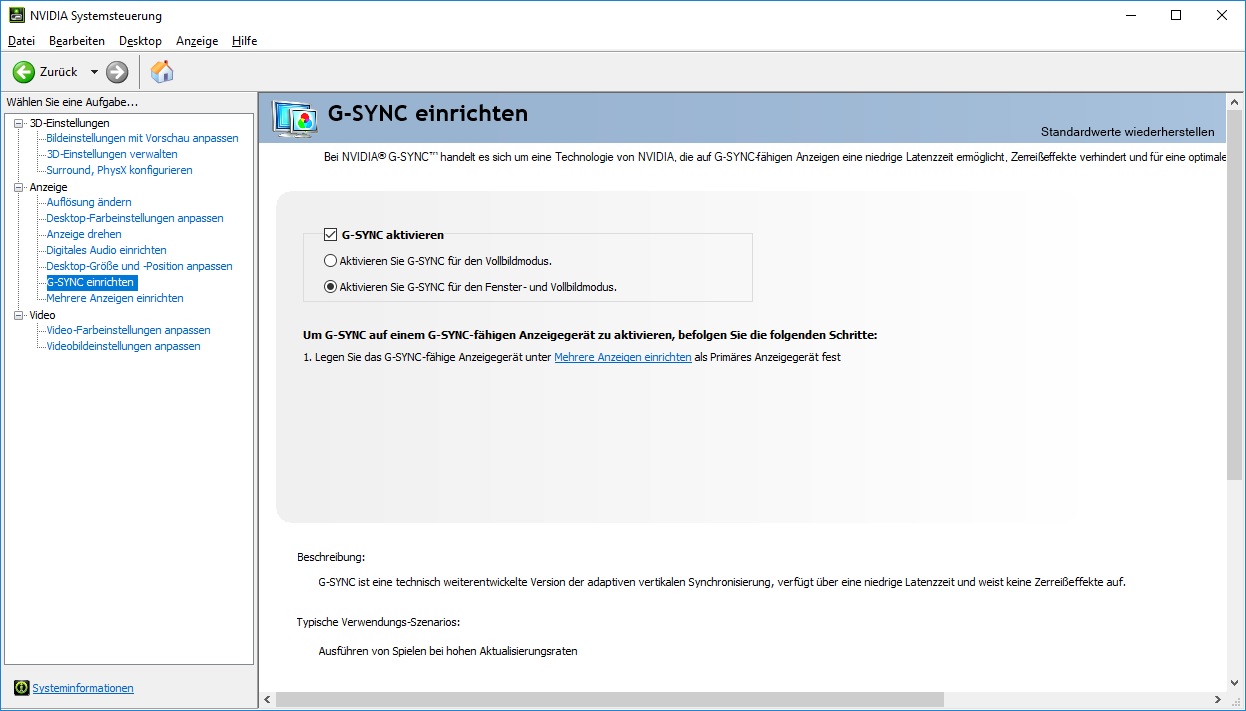Toggle the G-SYNC aktivieren checkbox

click(330, 235)
